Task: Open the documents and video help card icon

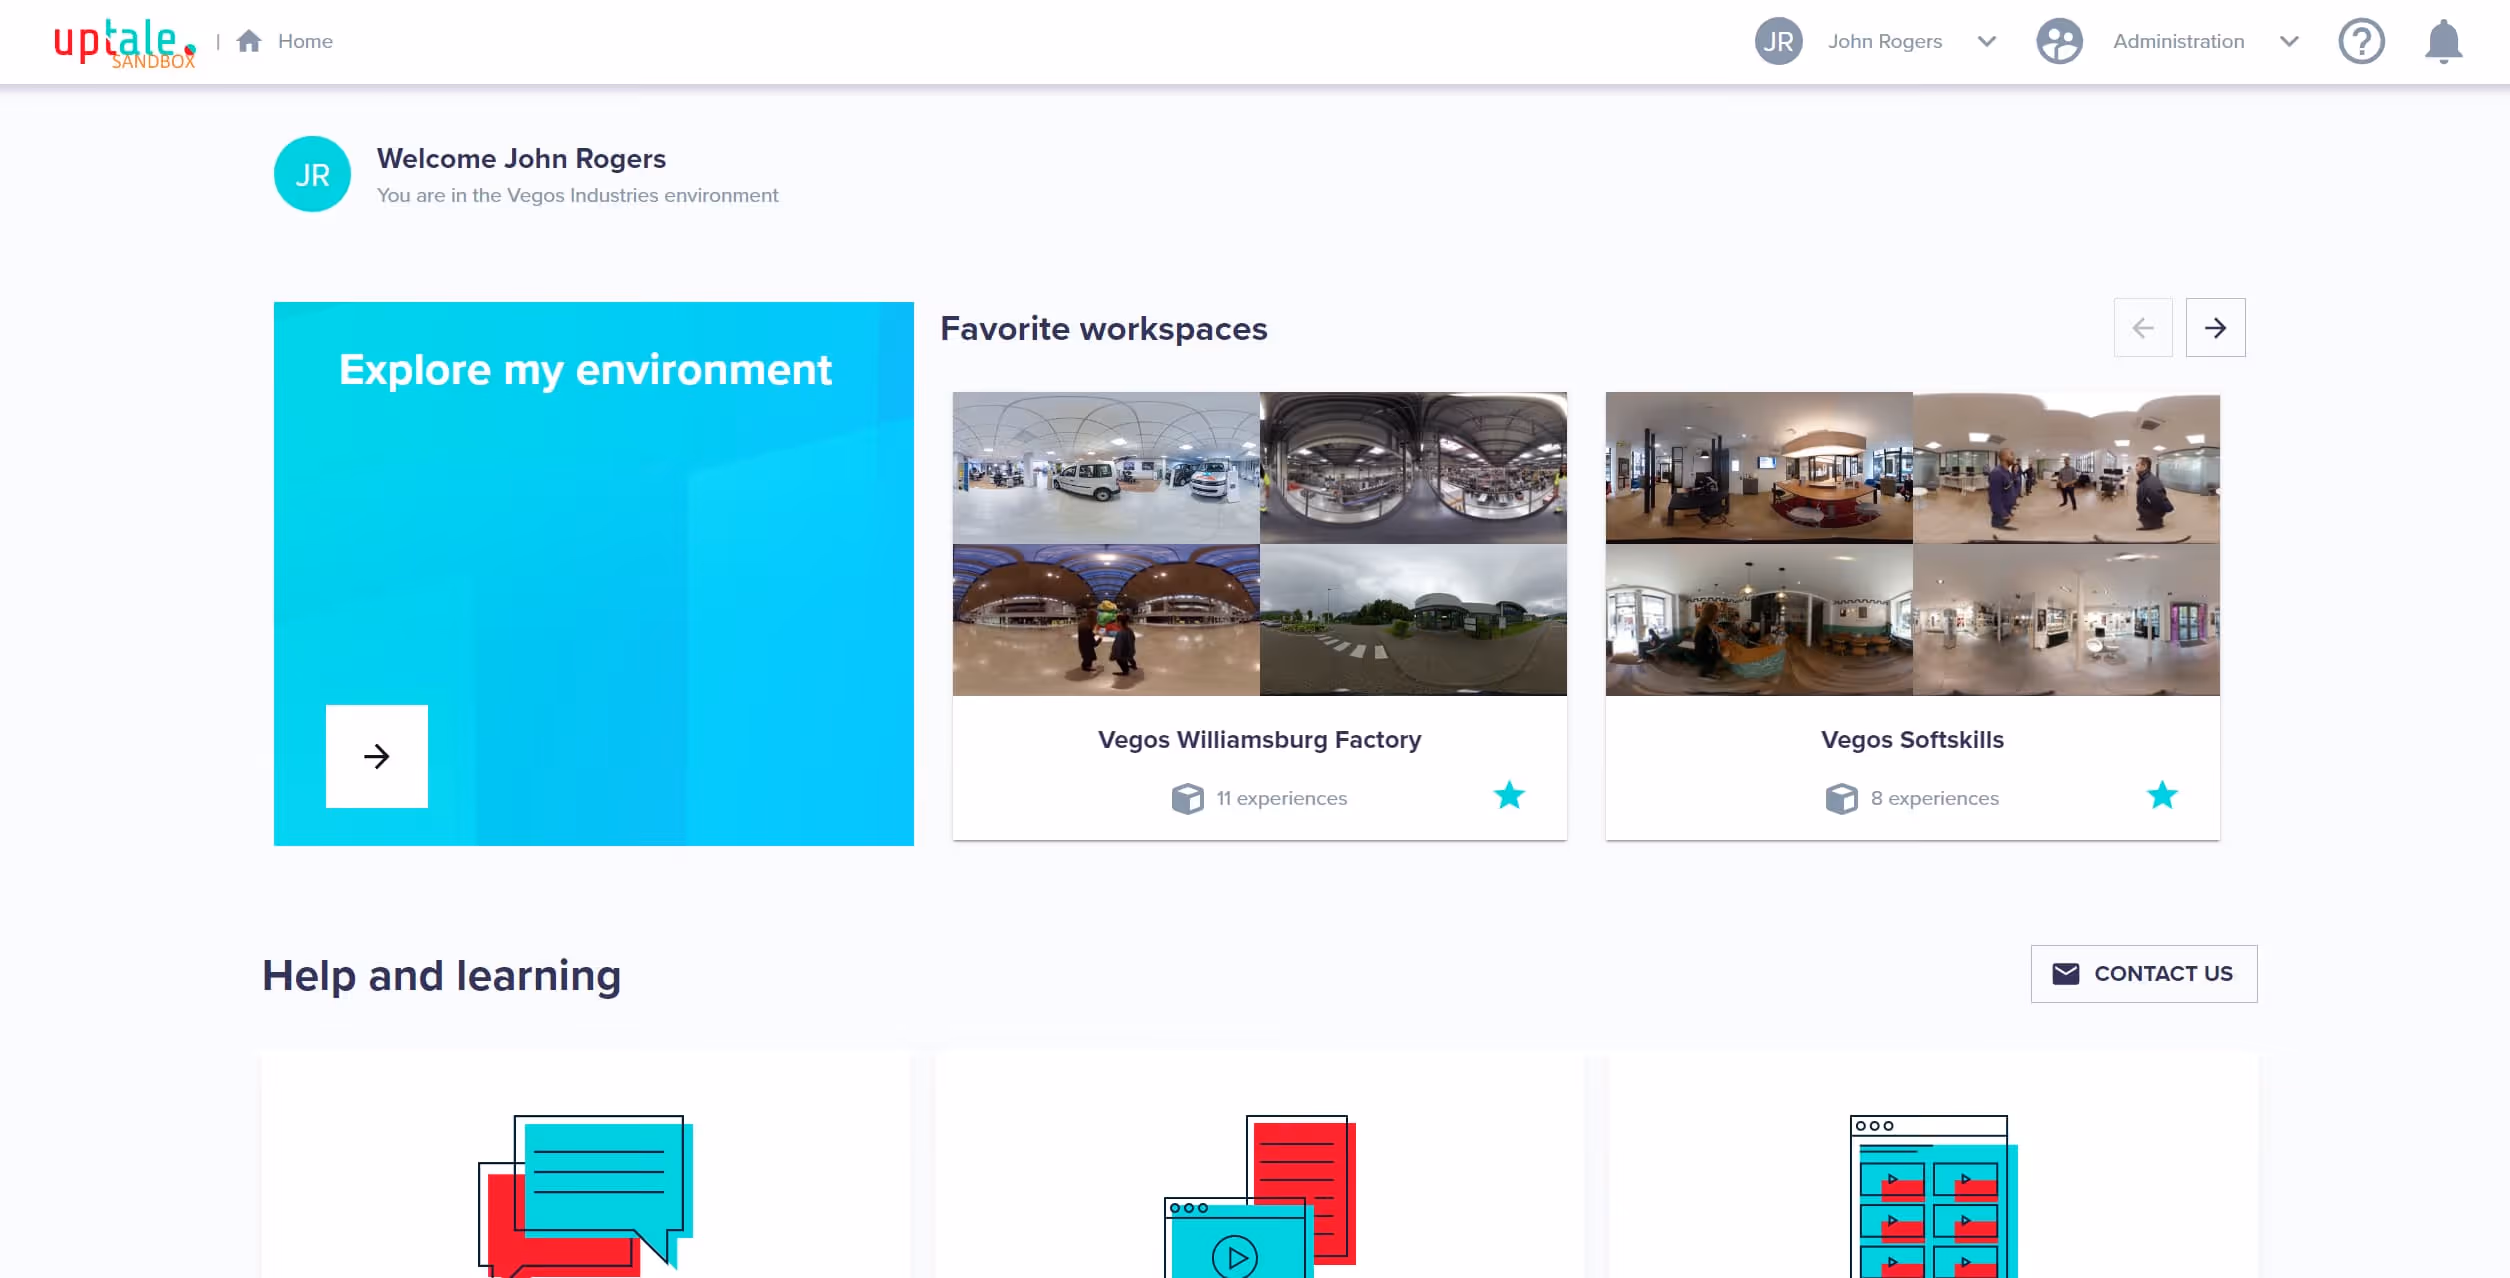Action: pyautogui.click(x=1260, y=1196)
